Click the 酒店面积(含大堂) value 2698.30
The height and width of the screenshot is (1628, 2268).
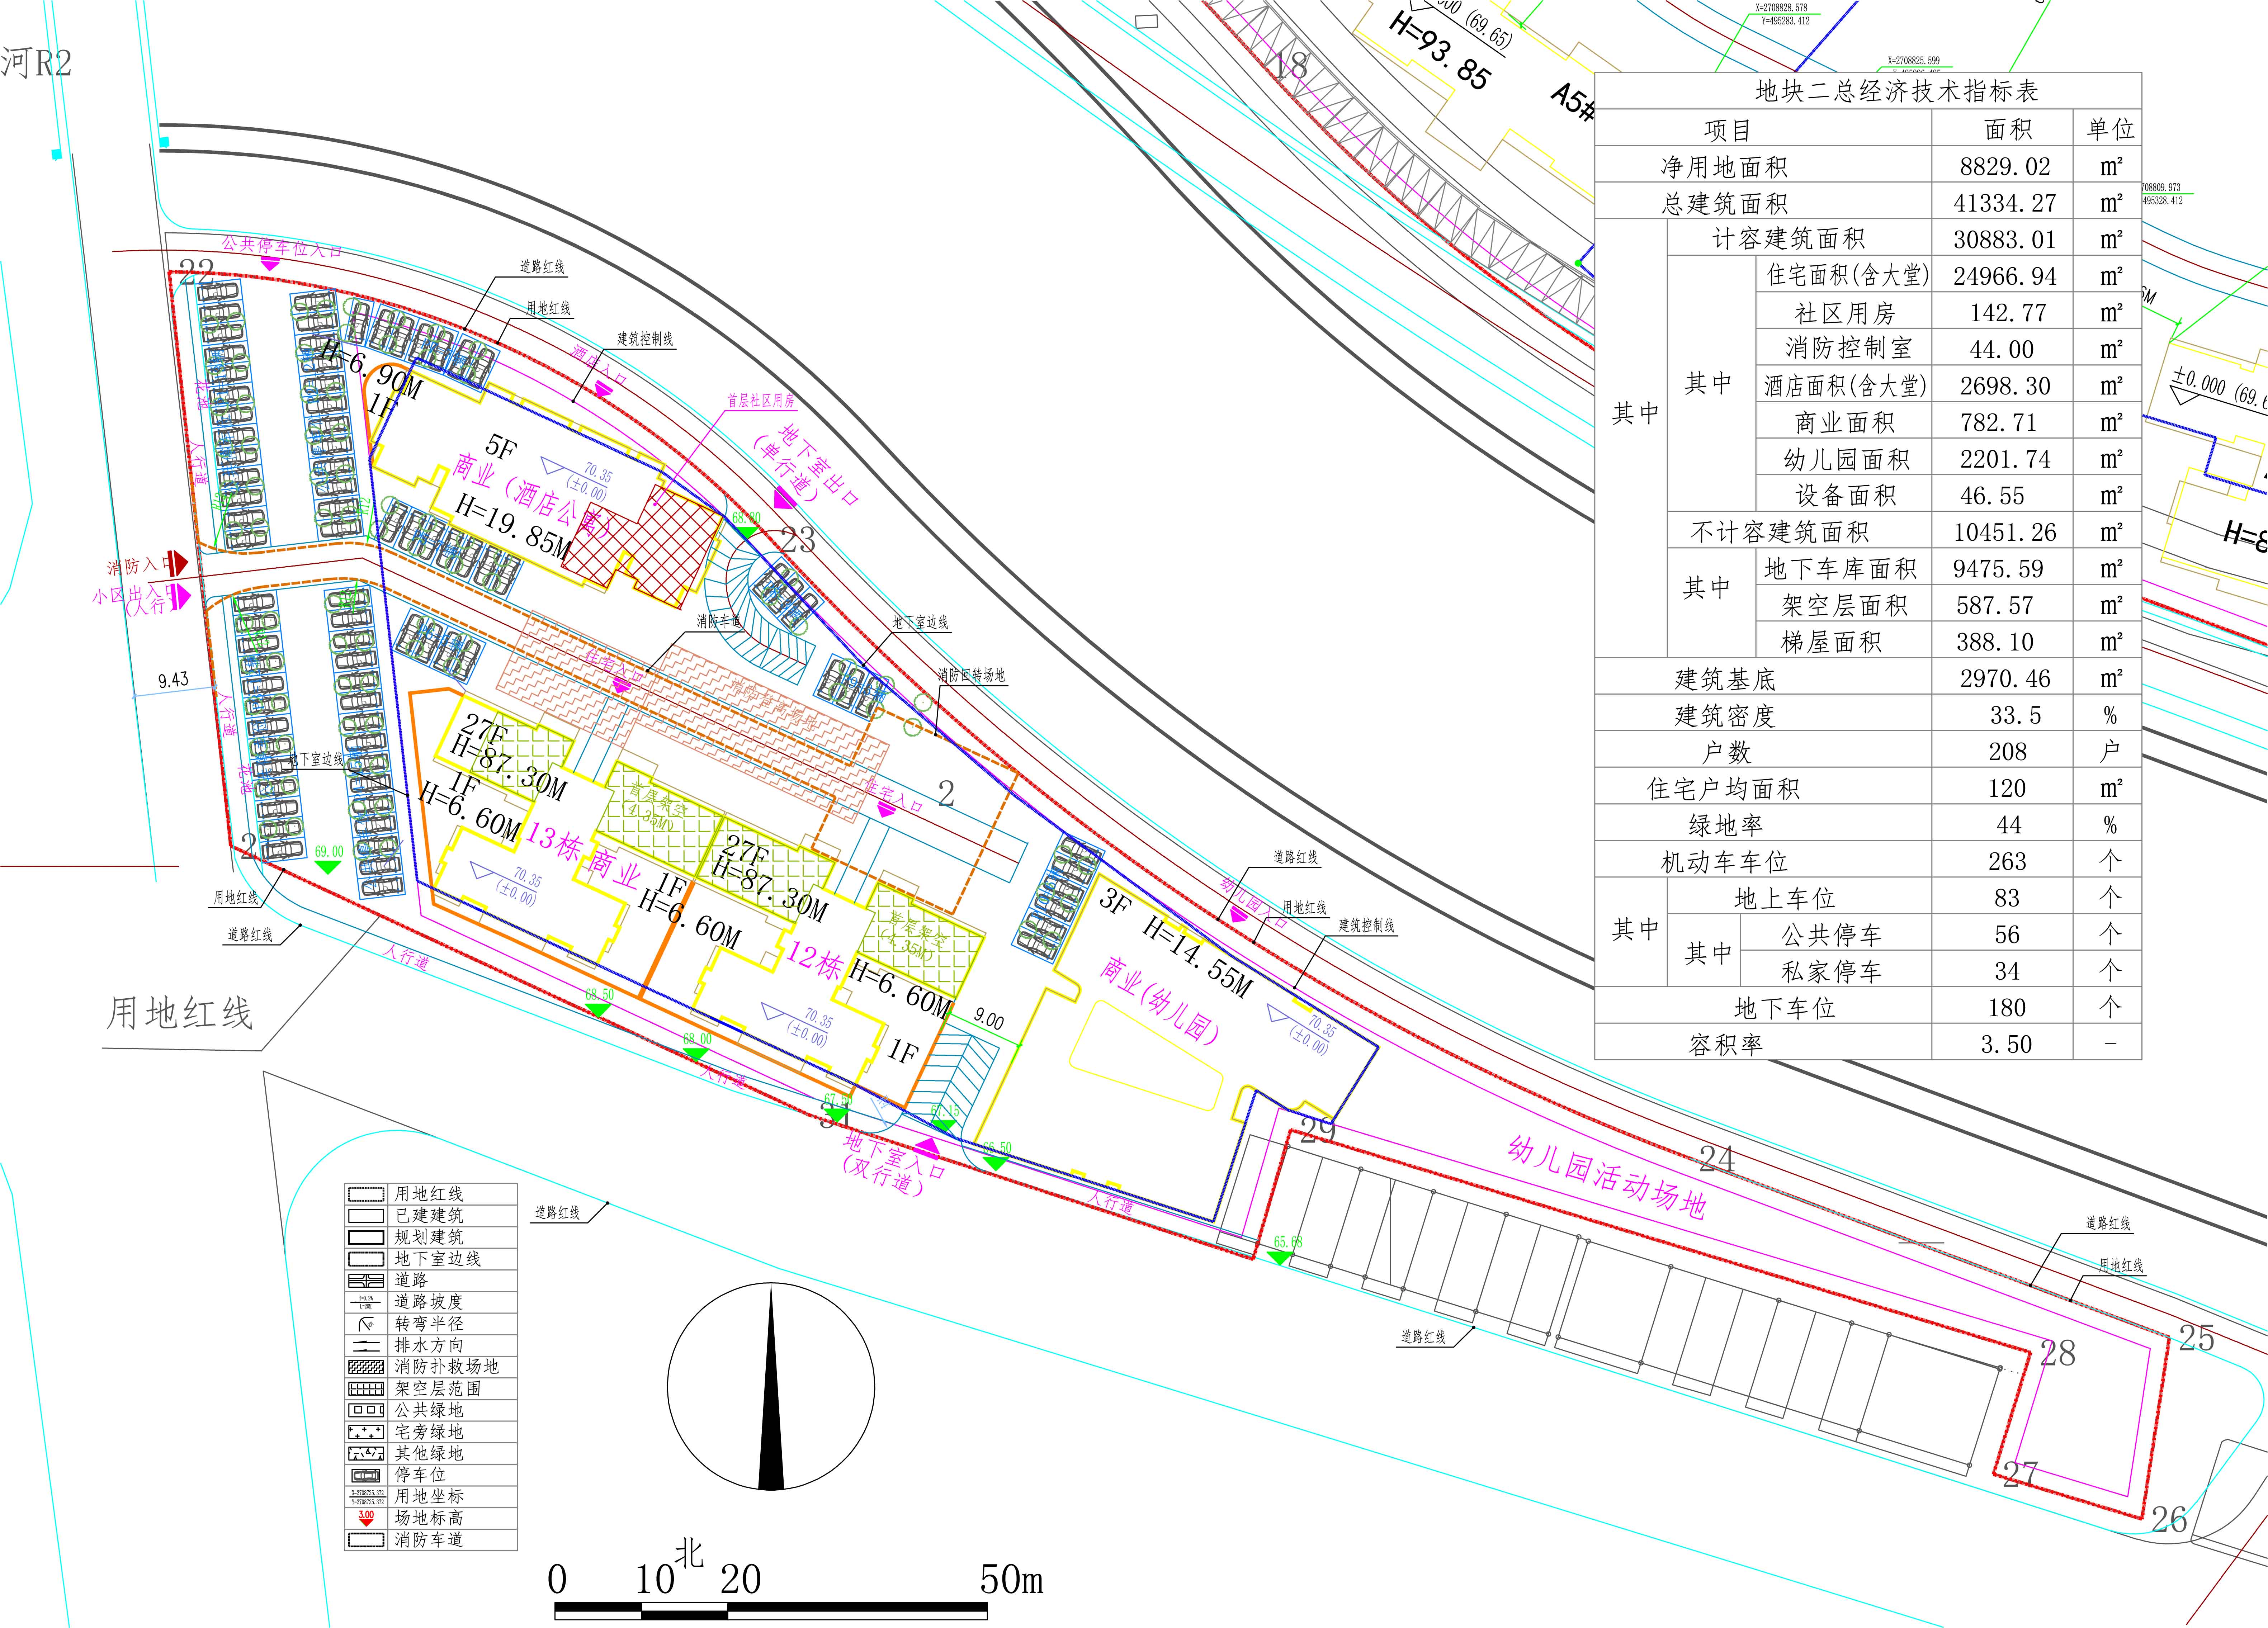pos(2005,386)
